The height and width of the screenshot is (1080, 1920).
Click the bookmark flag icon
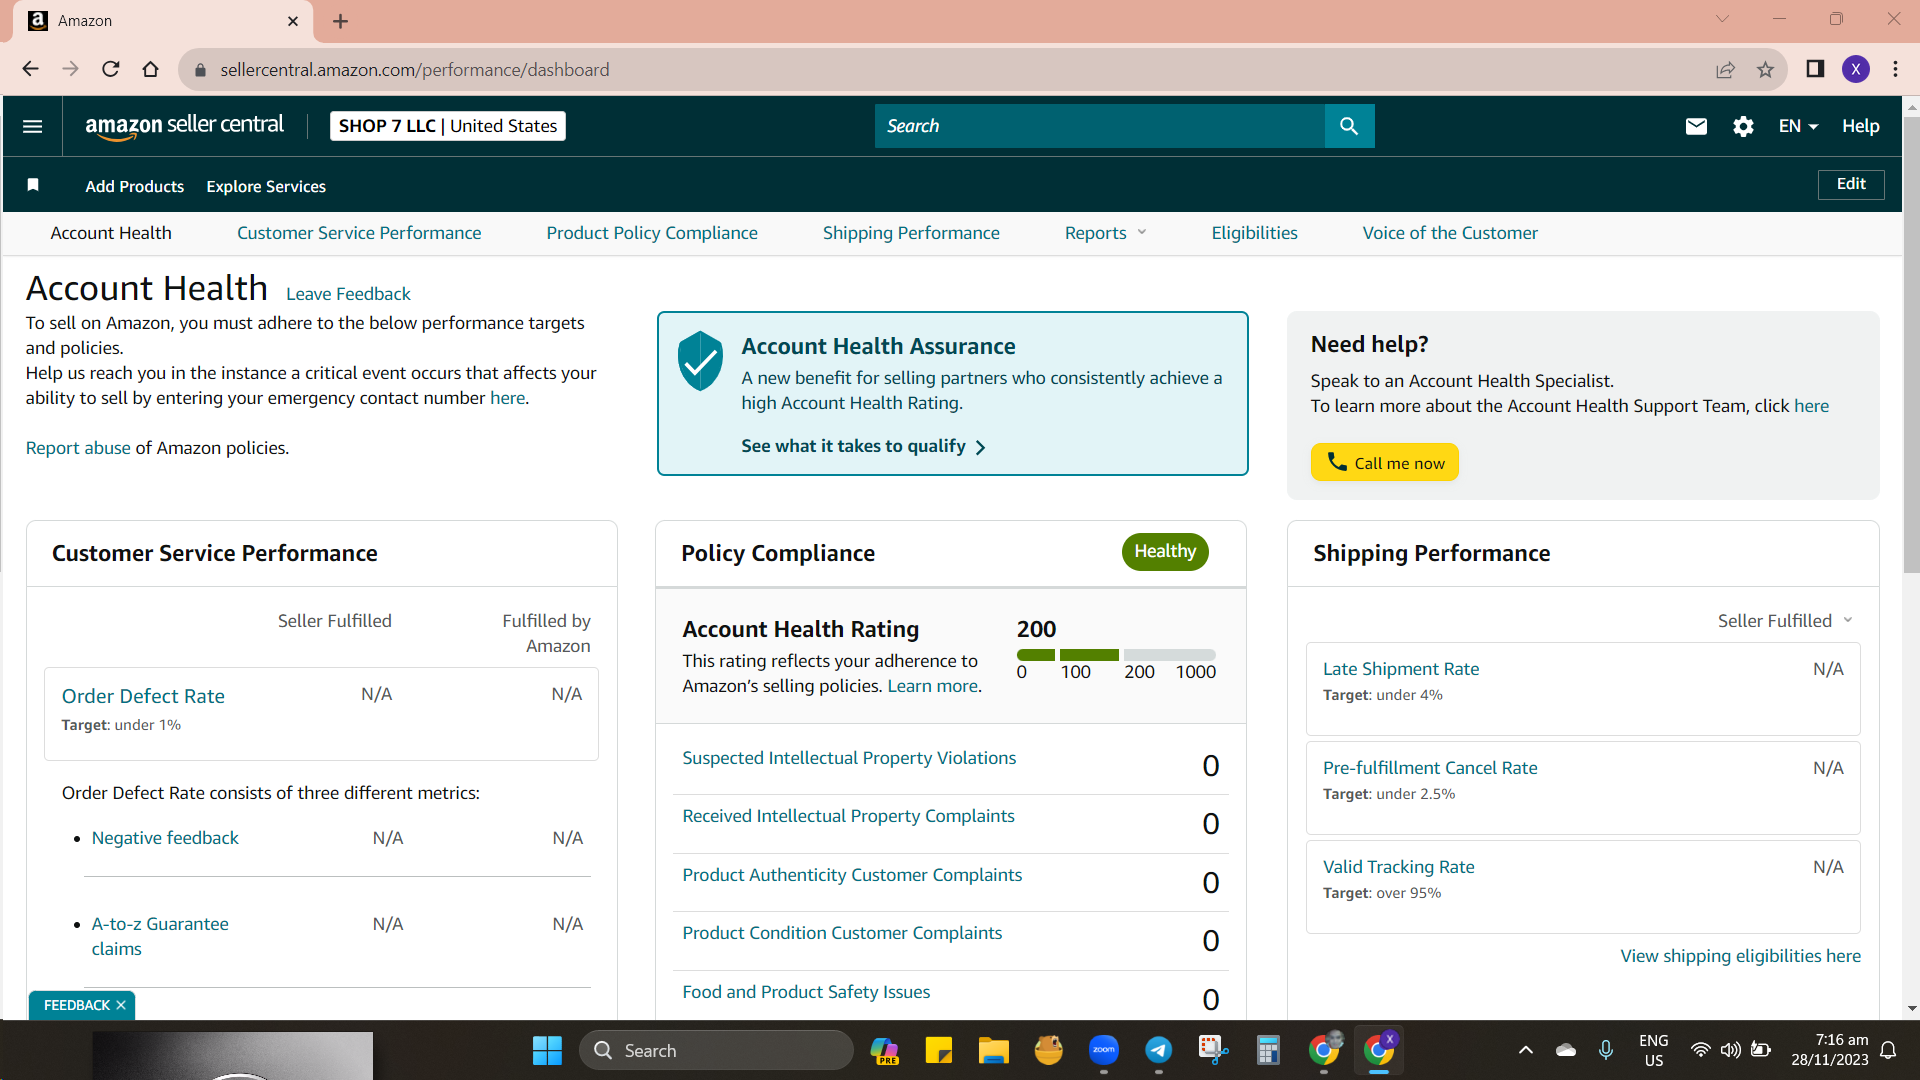(x=33, y=185)
